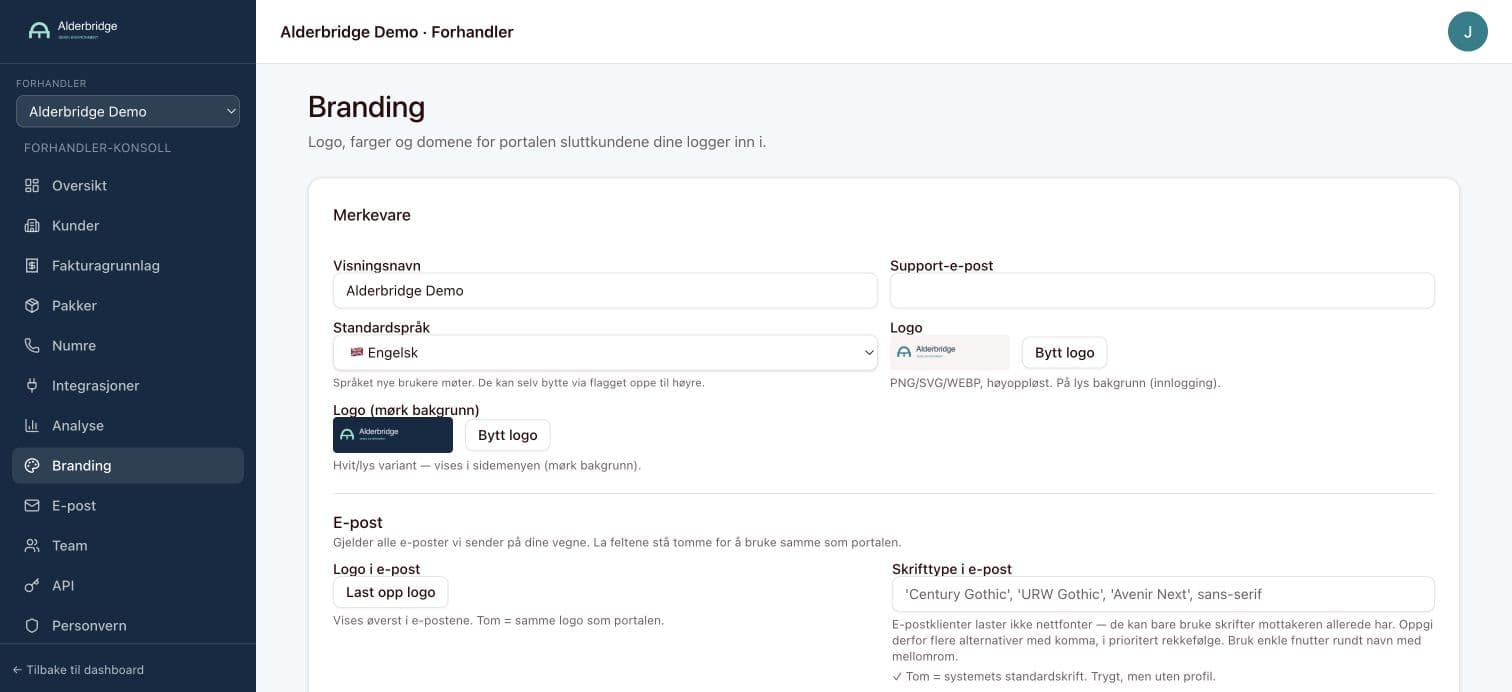Click the API key icon
The height and width of the screenshot is (692, 1512).
click(32, 585)
